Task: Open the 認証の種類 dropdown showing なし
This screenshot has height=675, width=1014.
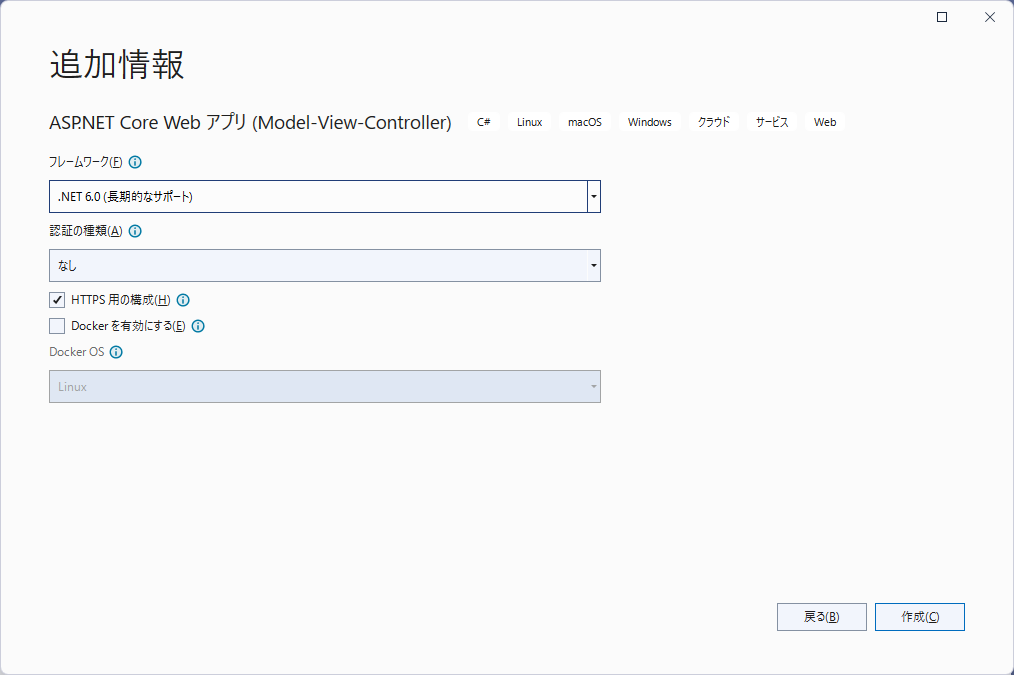Action: tap(325, 266)
